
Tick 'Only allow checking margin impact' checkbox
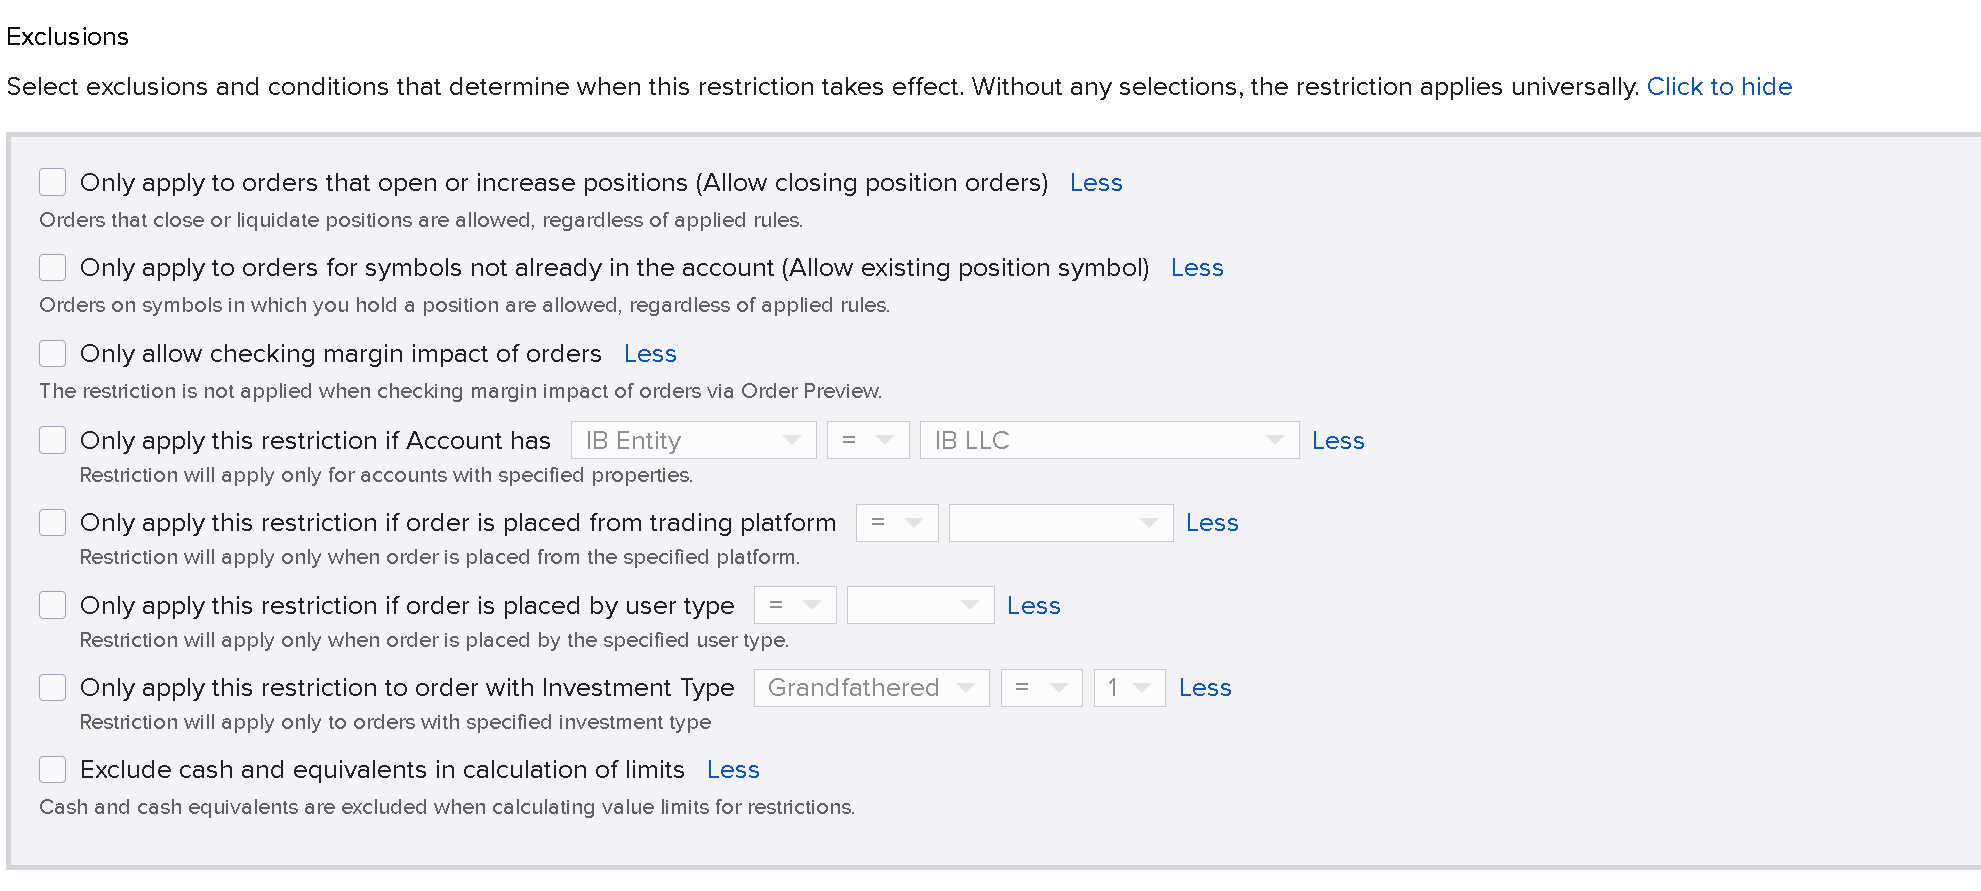53,353
